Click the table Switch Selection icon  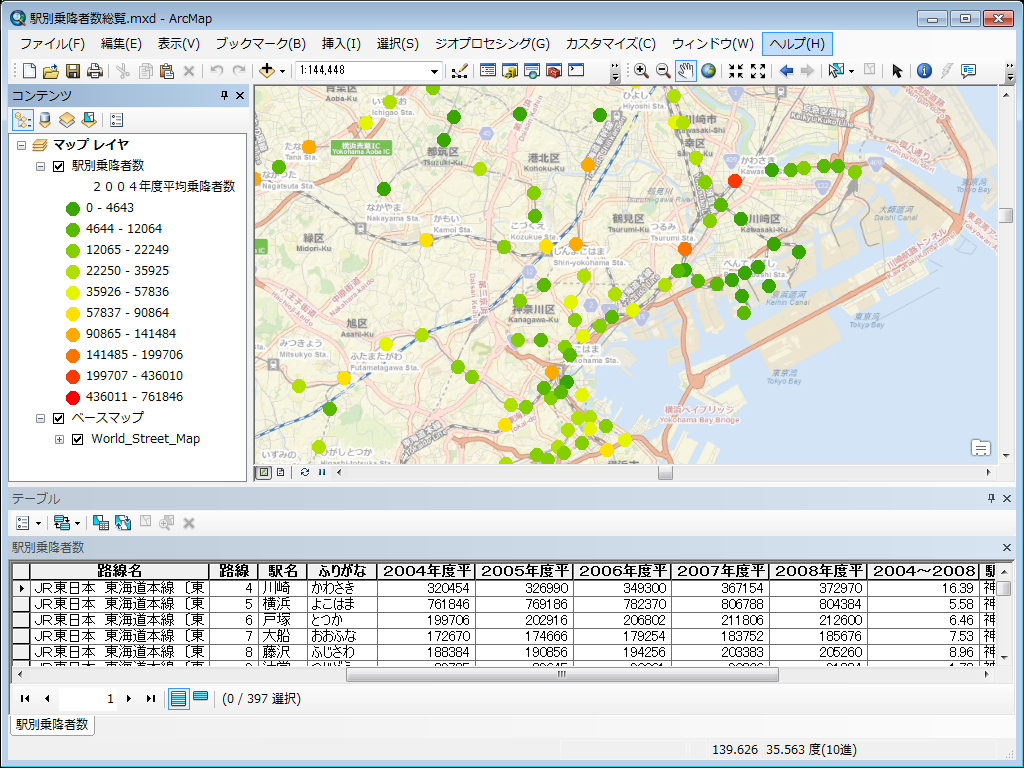click(x=123, y=522)
